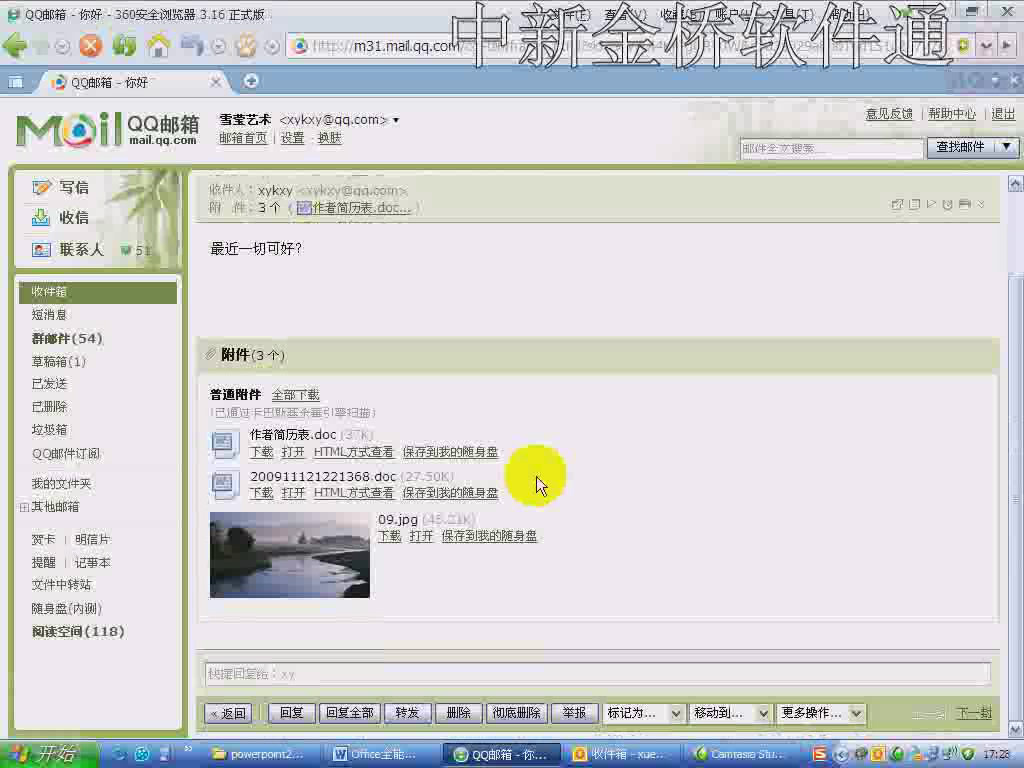Image resolution: width=1024 pixels, height=768 pixels.
Task: Click HTML方式查看 under 200911121221368.doc
Action: click(x=353, y=493)
